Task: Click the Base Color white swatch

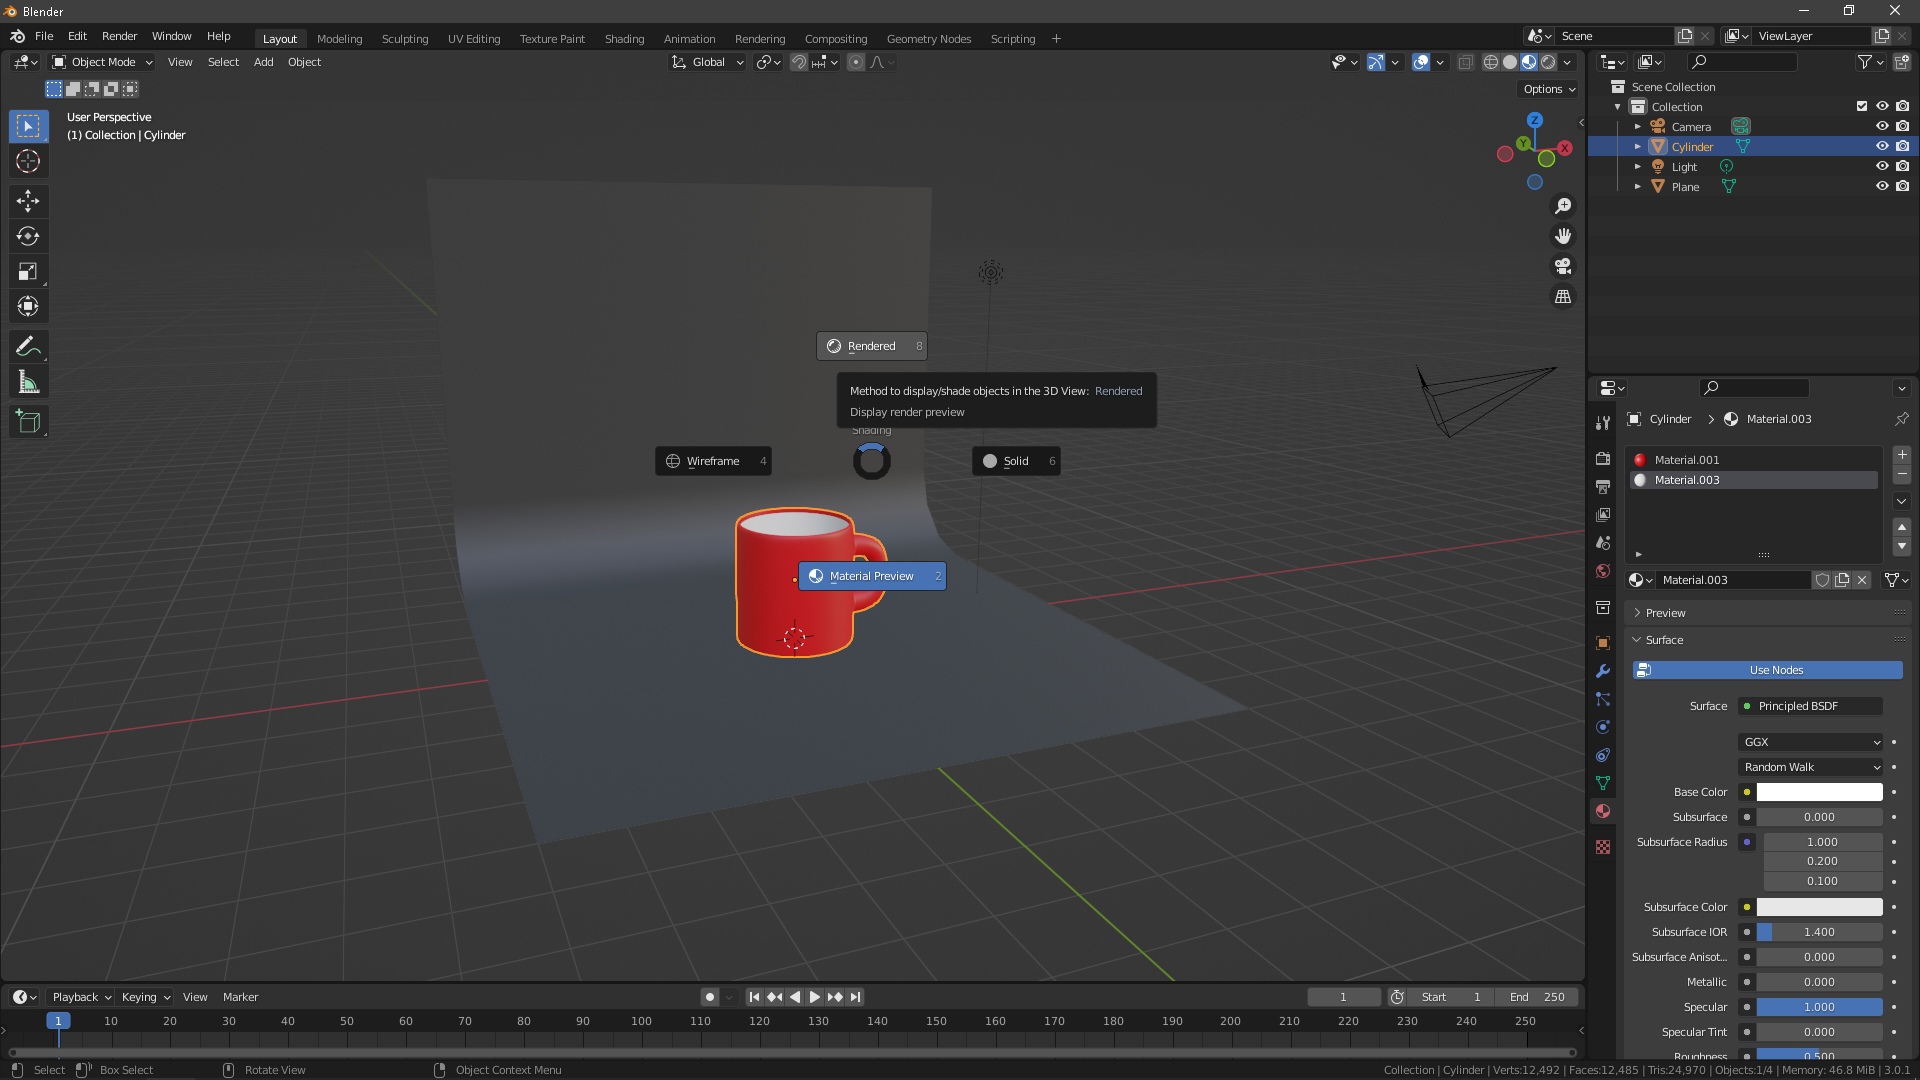Action: pos(1819,792)
